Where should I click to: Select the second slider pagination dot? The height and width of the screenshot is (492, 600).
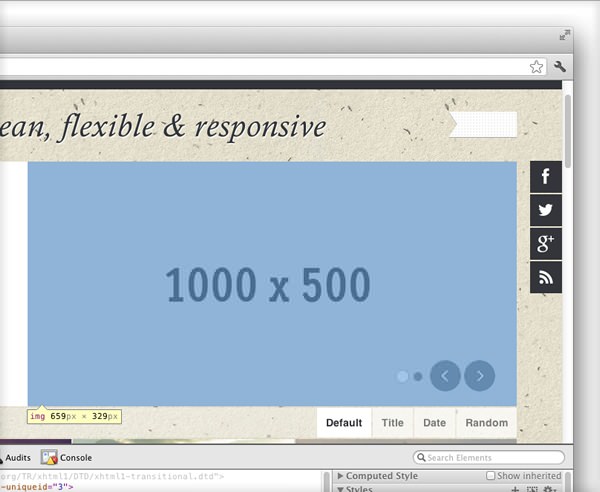418,377
